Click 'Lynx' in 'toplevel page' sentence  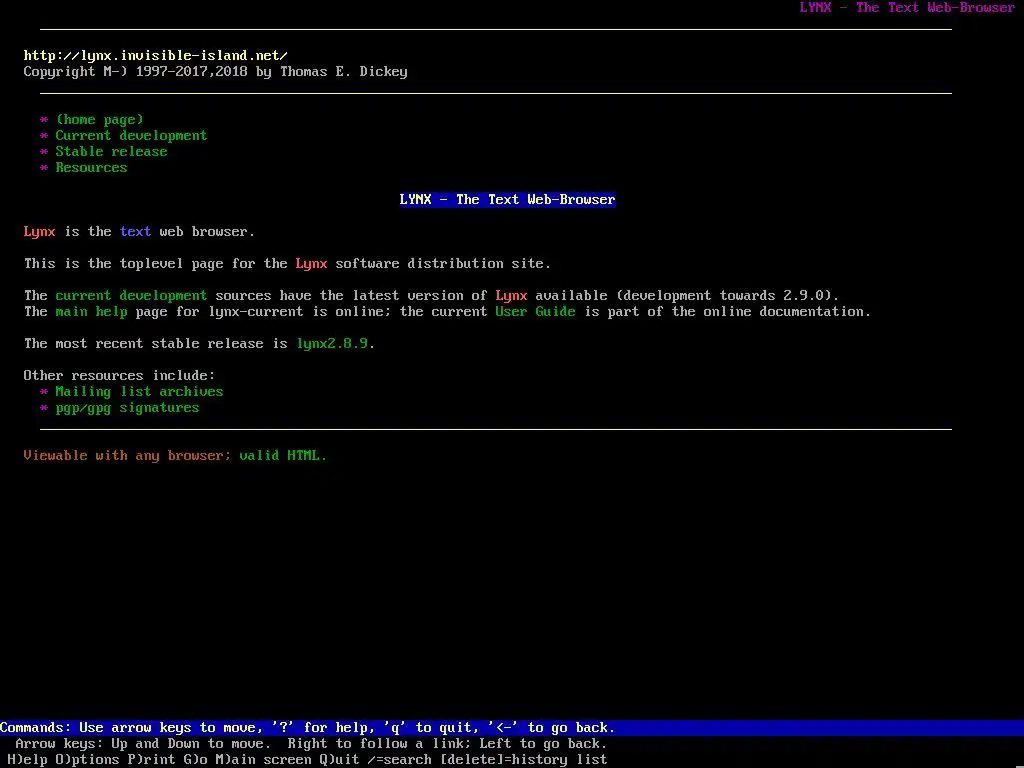312,263
